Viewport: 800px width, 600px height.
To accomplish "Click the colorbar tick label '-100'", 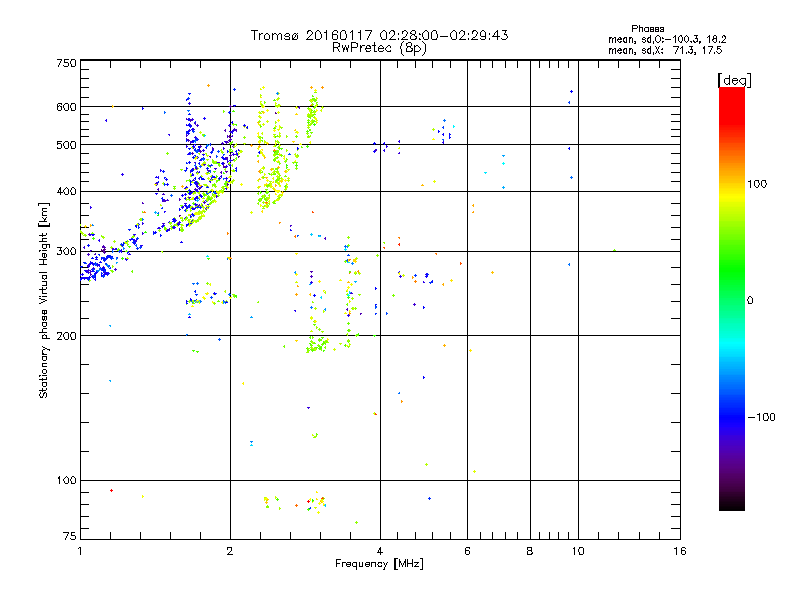I will 761,417.
